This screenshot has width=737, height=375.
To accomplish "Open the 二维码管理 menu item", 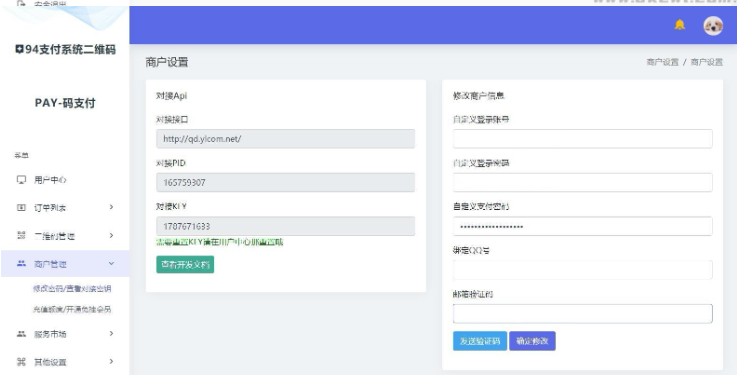I will click(65, 236).
